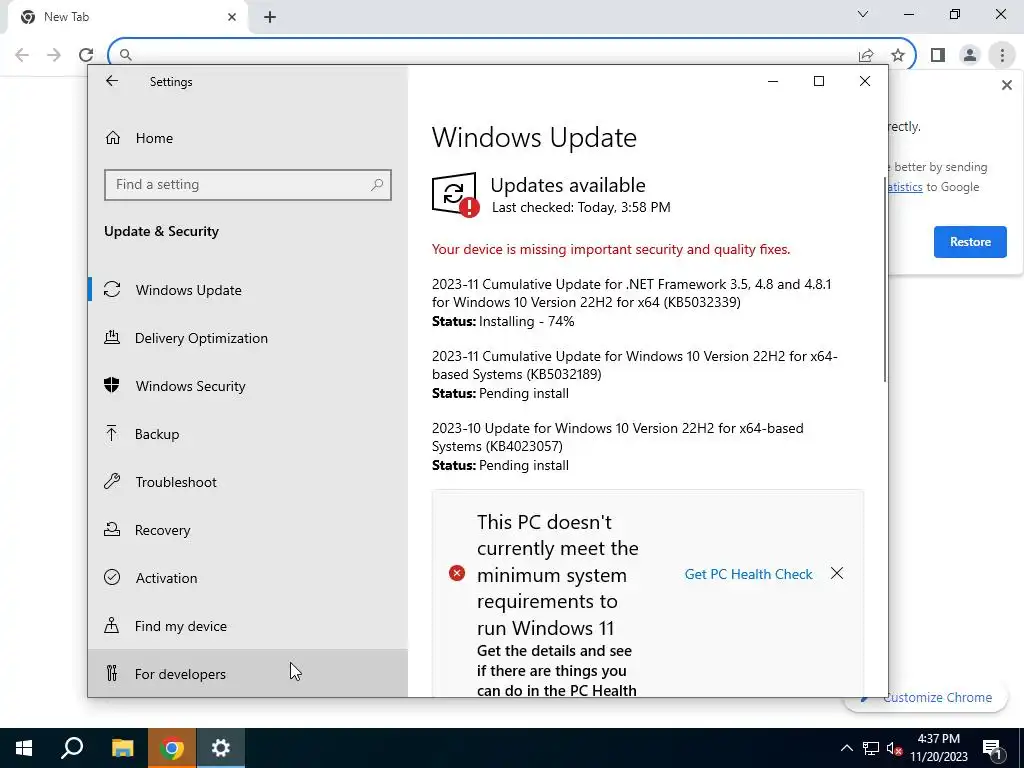
Task: Click the statistics link in Chrome popup
Action: 905,187
